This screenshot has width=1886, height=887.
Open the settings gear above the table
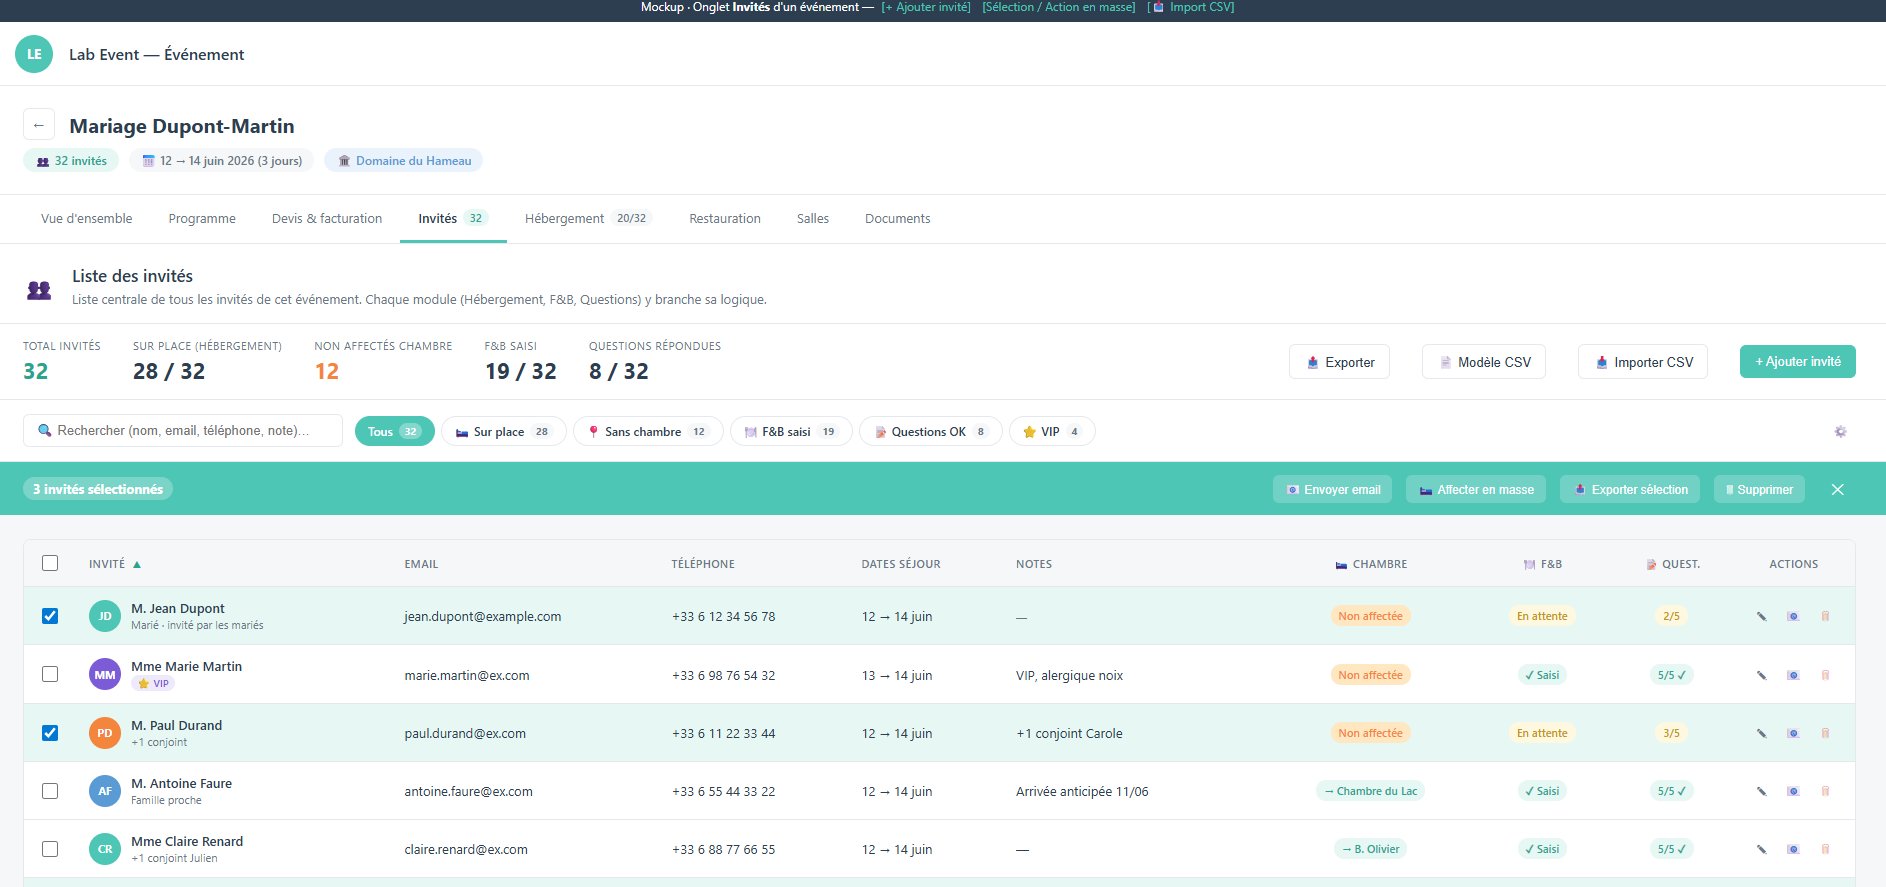coord(1840,432)
